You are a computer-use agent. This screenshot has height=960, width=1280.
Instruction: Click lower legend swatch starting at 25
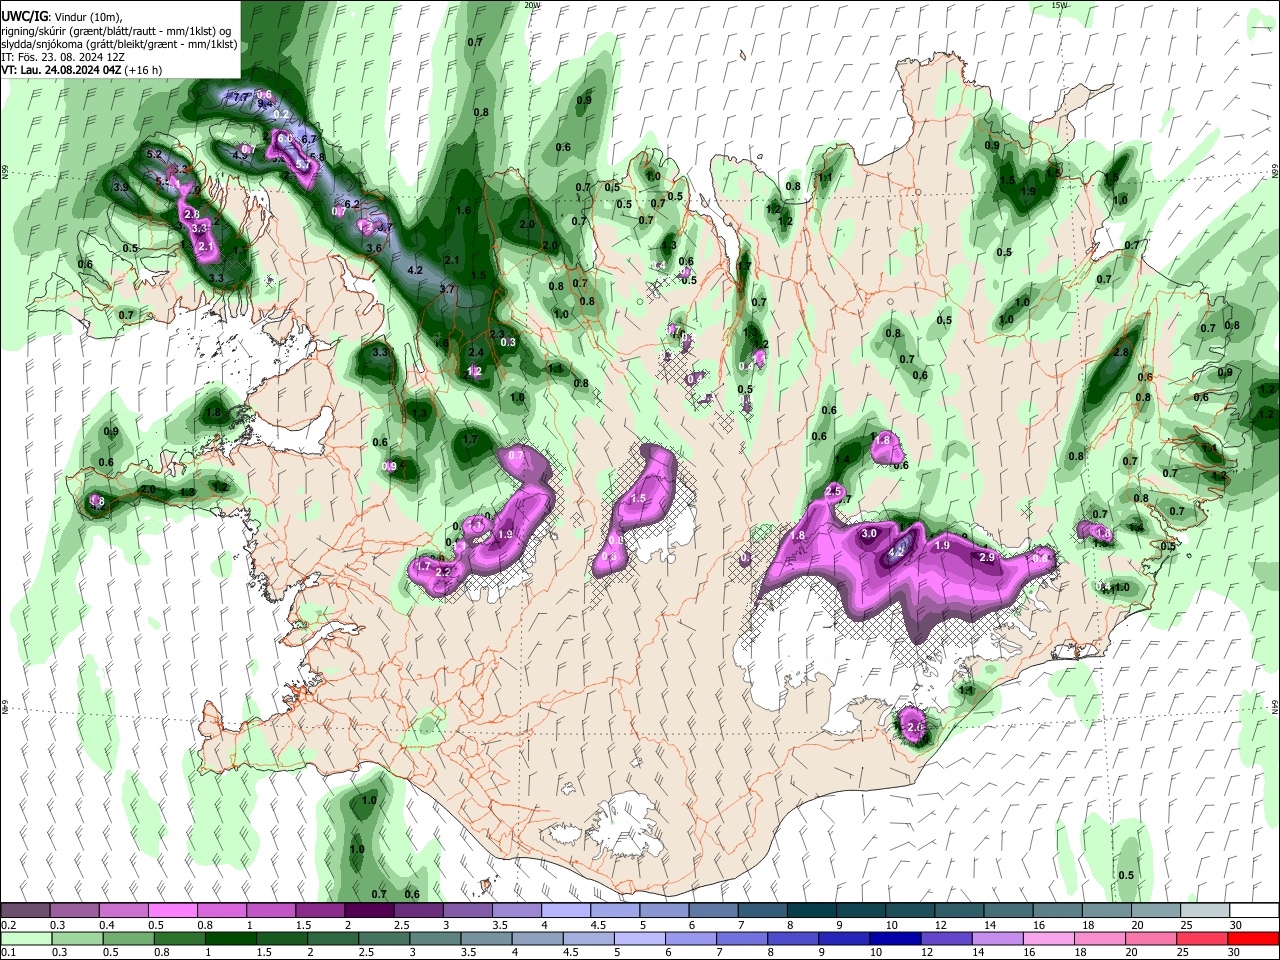coord(1202,939)
